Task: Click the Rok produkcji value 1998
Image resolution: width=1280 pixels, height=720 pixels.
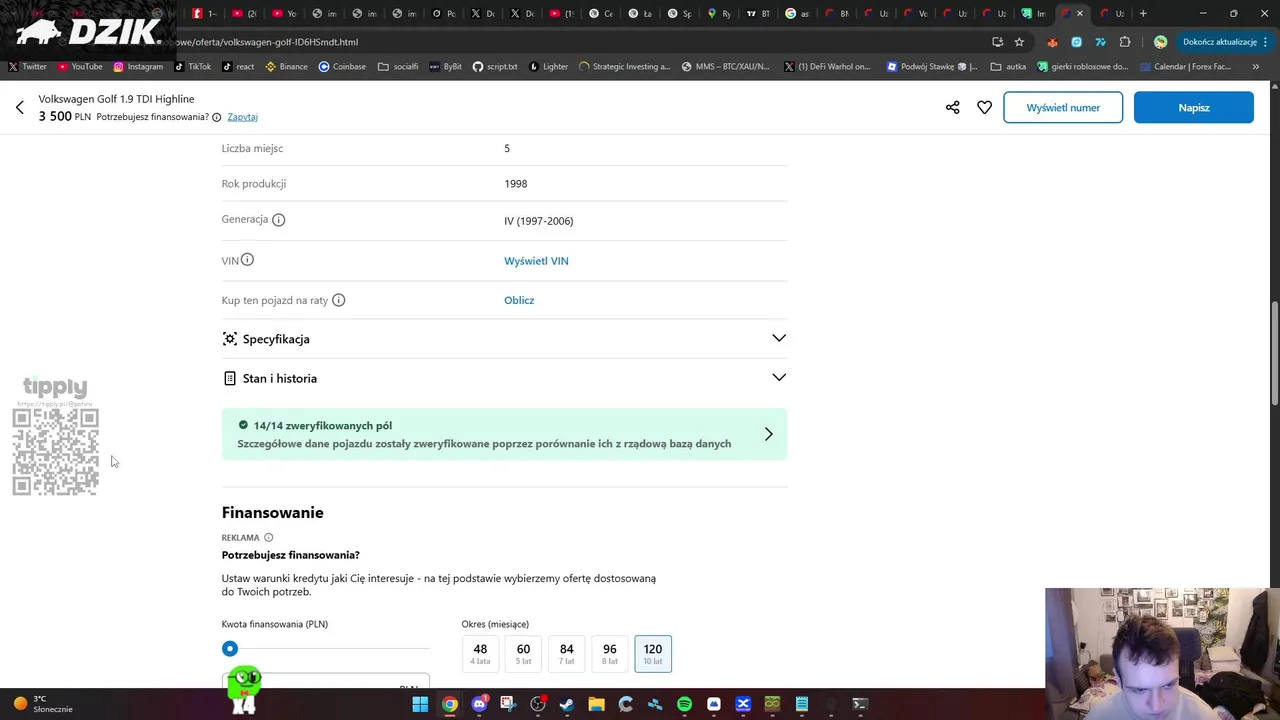Action: pos(515,184)
